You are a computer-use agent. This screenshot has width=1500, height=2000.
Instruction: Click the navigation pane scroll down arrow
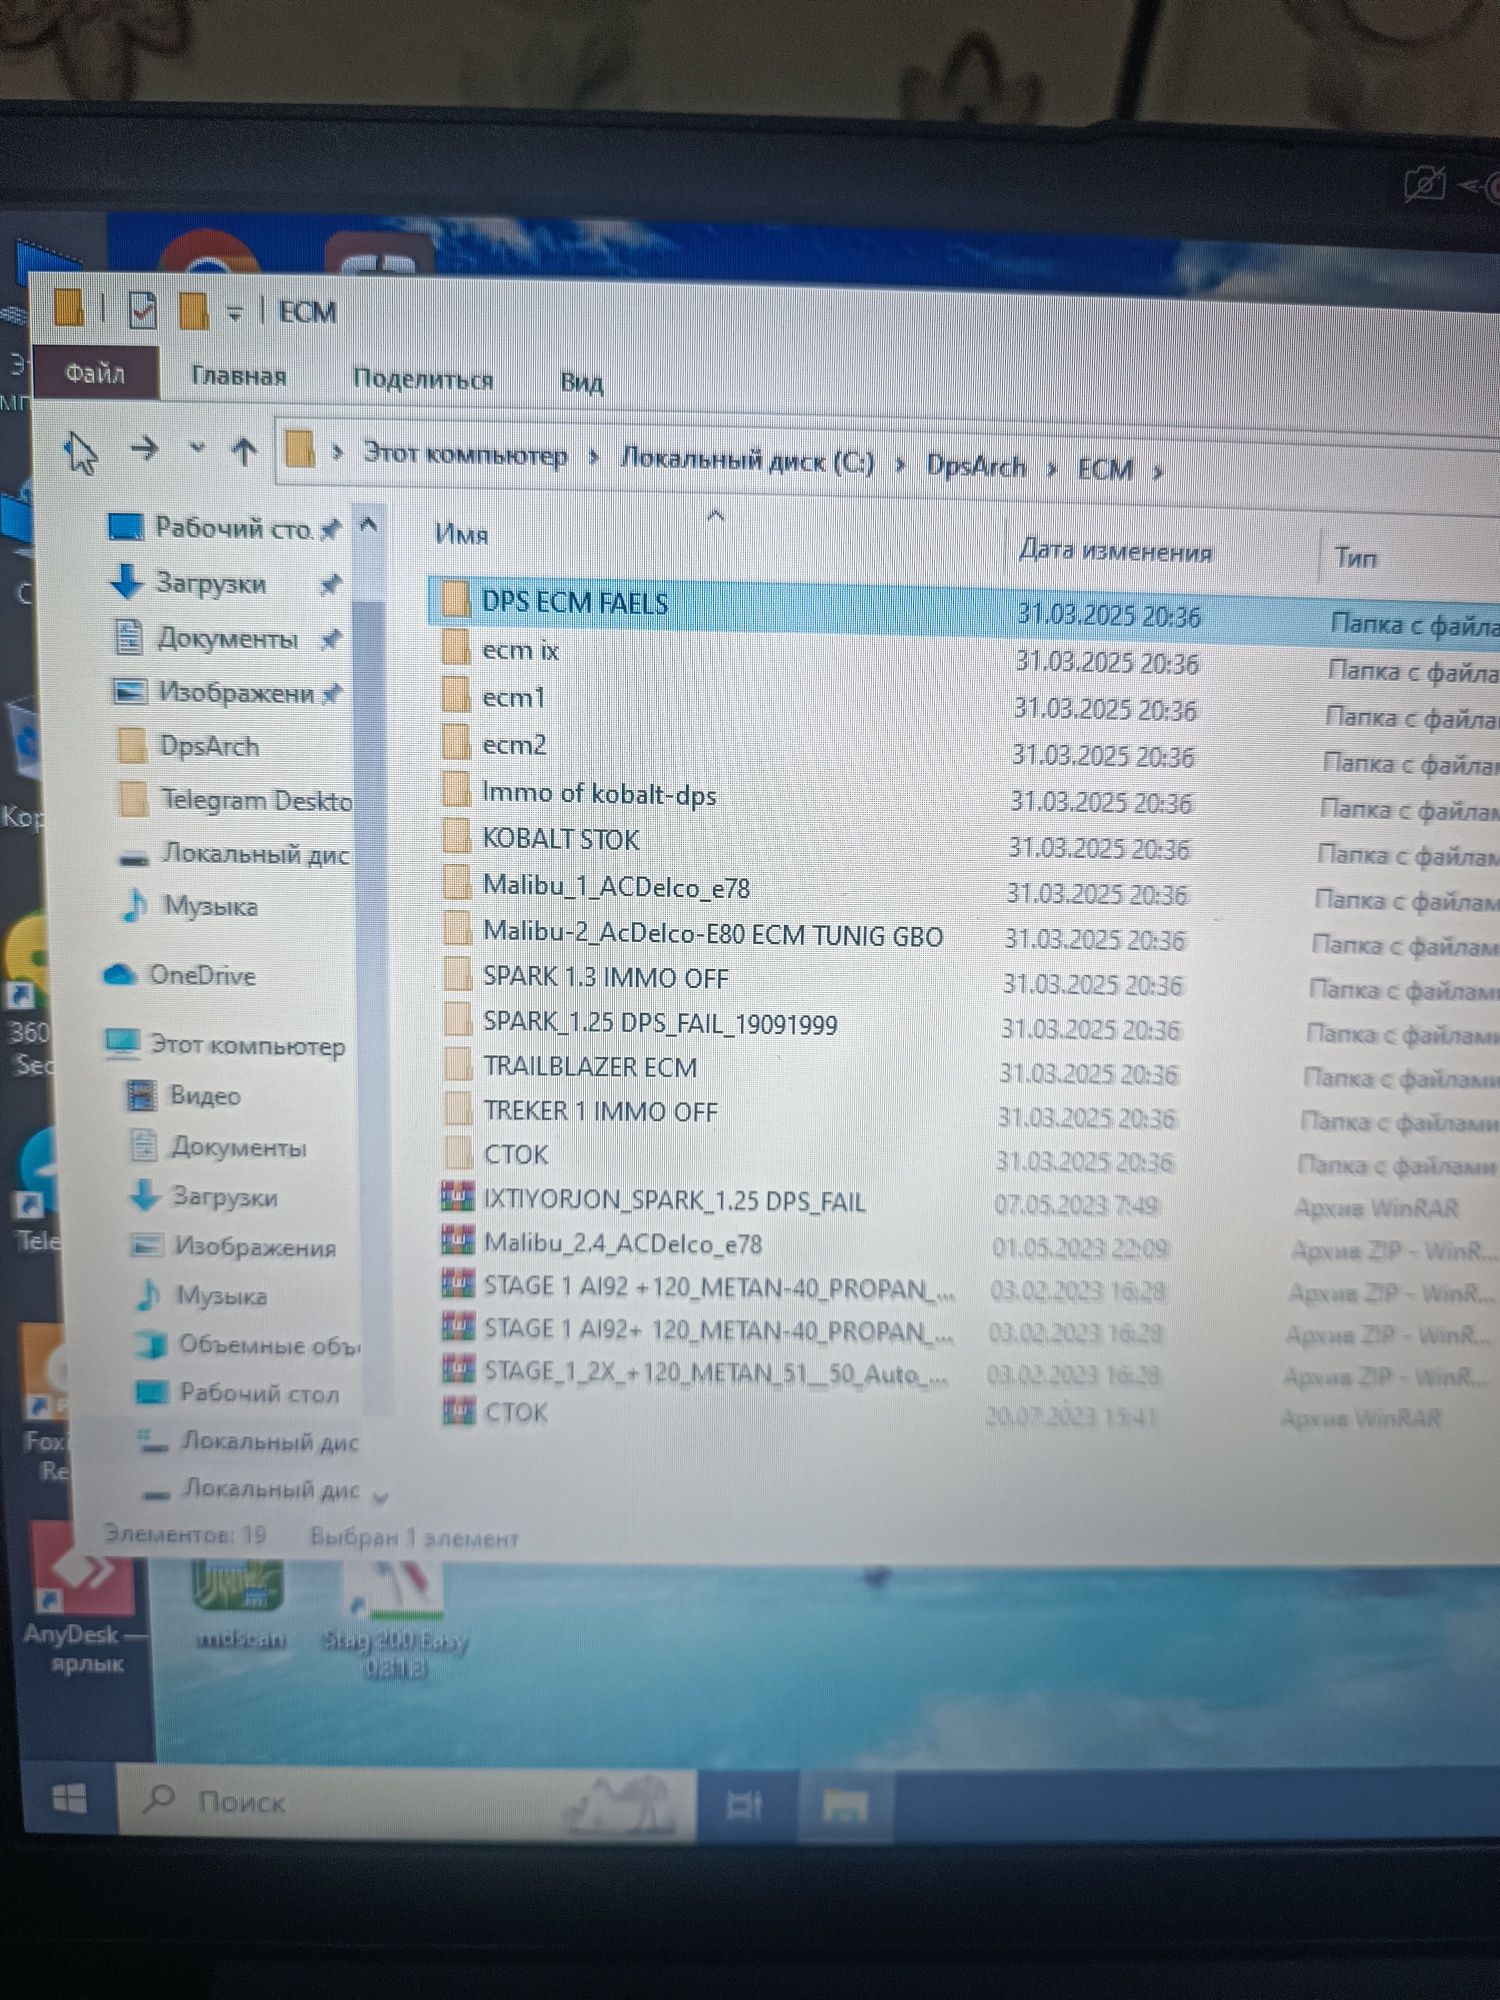pyautogui.click(x=380, y=1497)
